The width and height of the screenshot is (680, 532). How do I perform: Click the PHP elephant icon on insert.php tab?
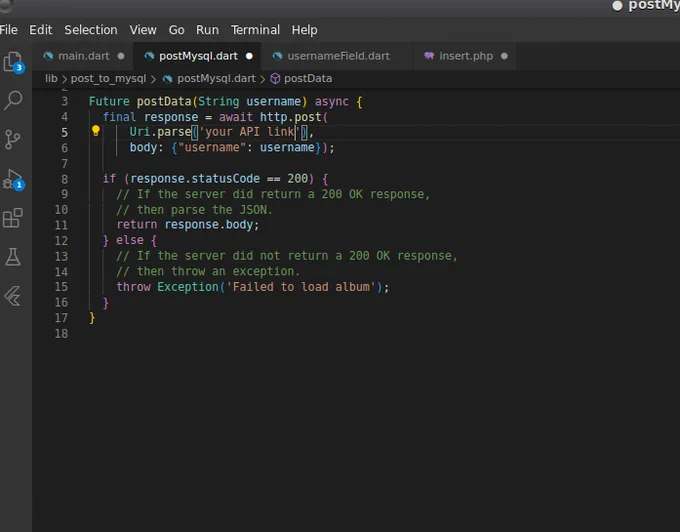click(x=429, y=55)
